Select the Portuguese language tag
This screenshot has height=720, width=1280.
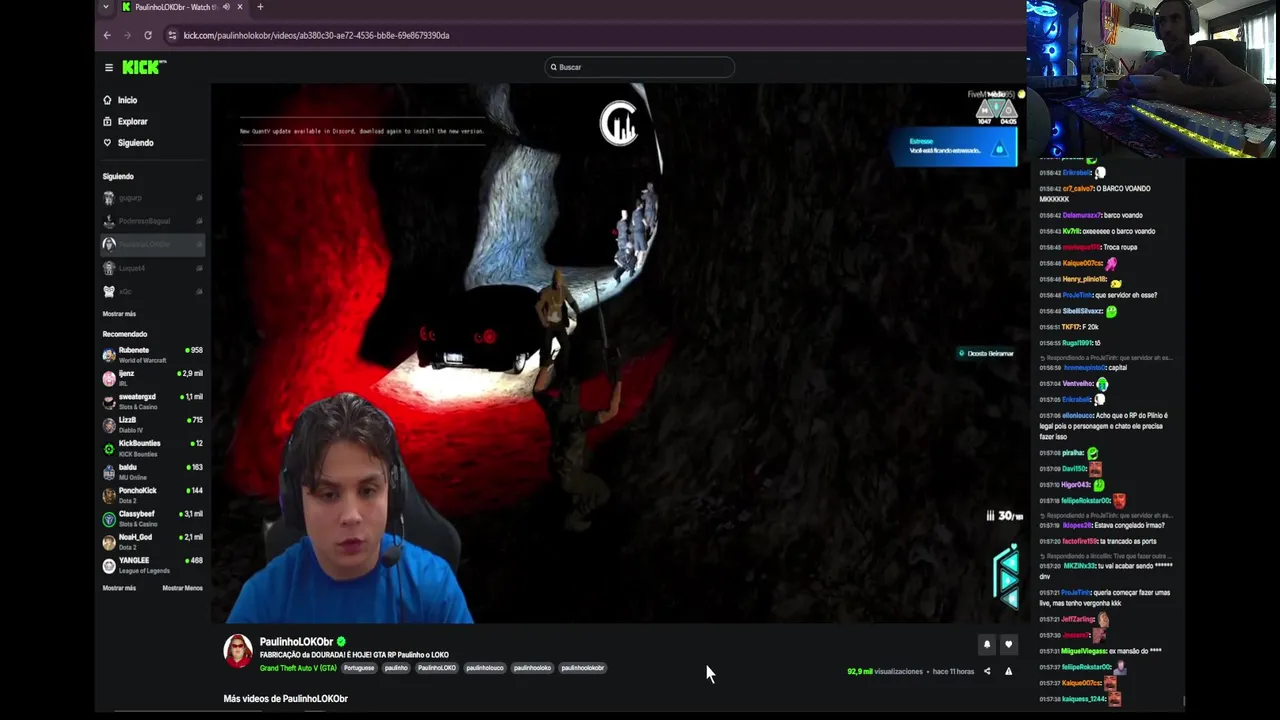click(359, 668)
